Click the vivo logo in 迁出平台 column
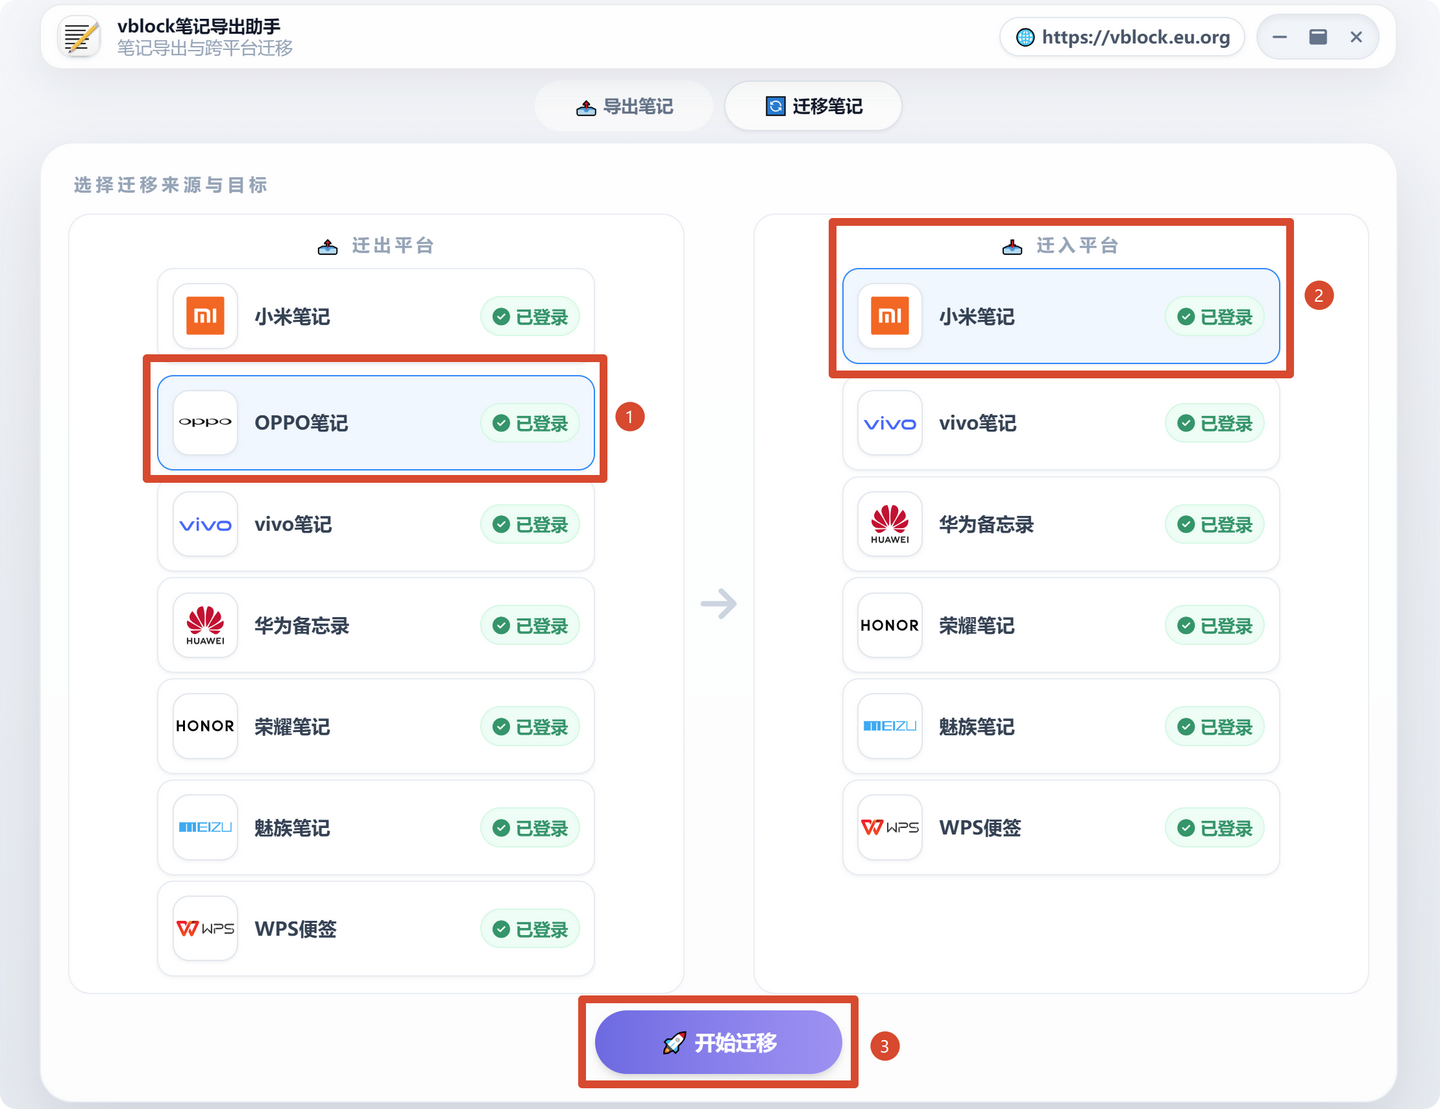Viewport: 1440px width, 1109px height. 205,524
